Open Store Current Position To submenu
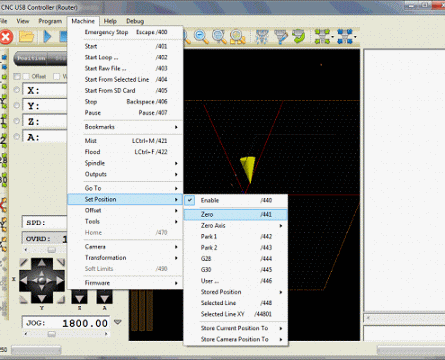The width and height of the screenshot is (445, 360). point(236,328)
